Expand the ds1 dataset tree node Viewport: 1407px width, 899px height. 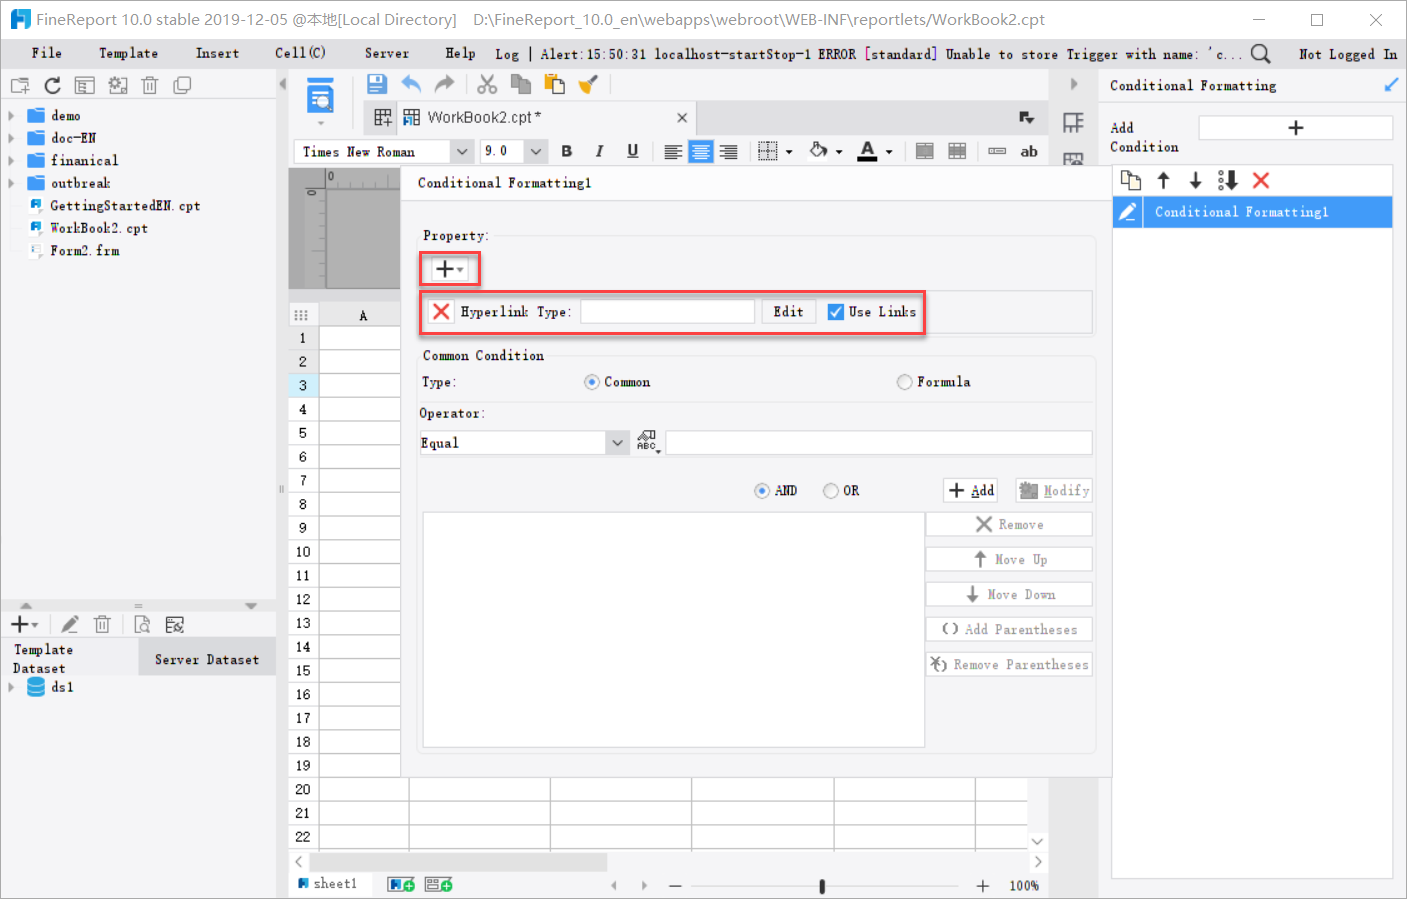[12, 687]
